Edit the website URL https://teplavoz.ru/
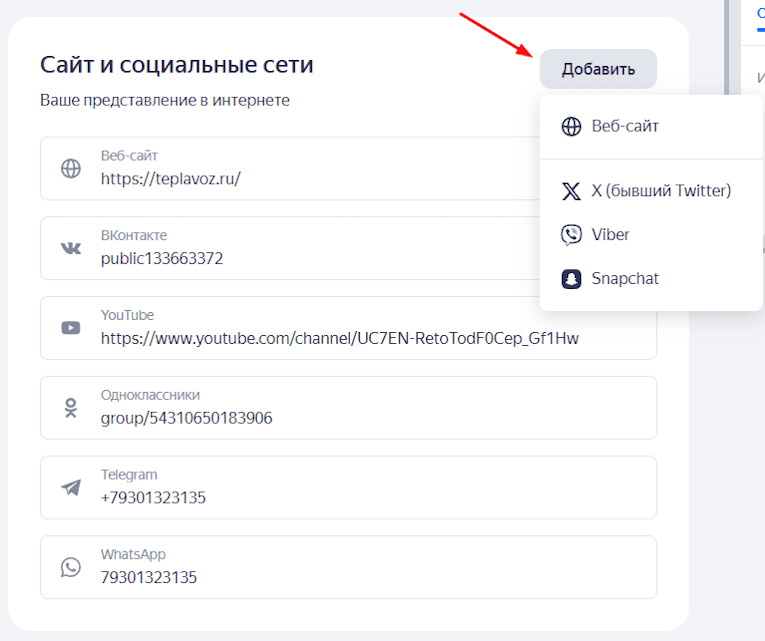765x641 pixels. pyautogui.click(x=300, y=179)
